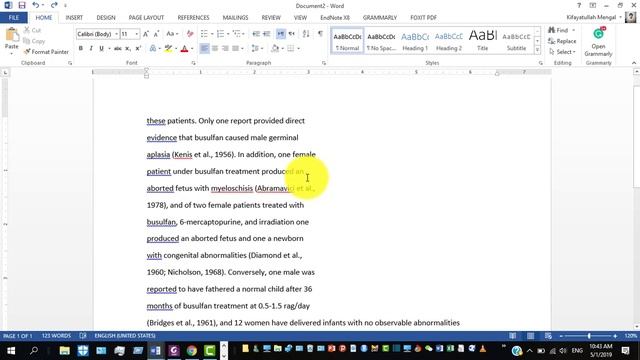Open the font size dropdown
640x360 pixels.
(137, 34)
